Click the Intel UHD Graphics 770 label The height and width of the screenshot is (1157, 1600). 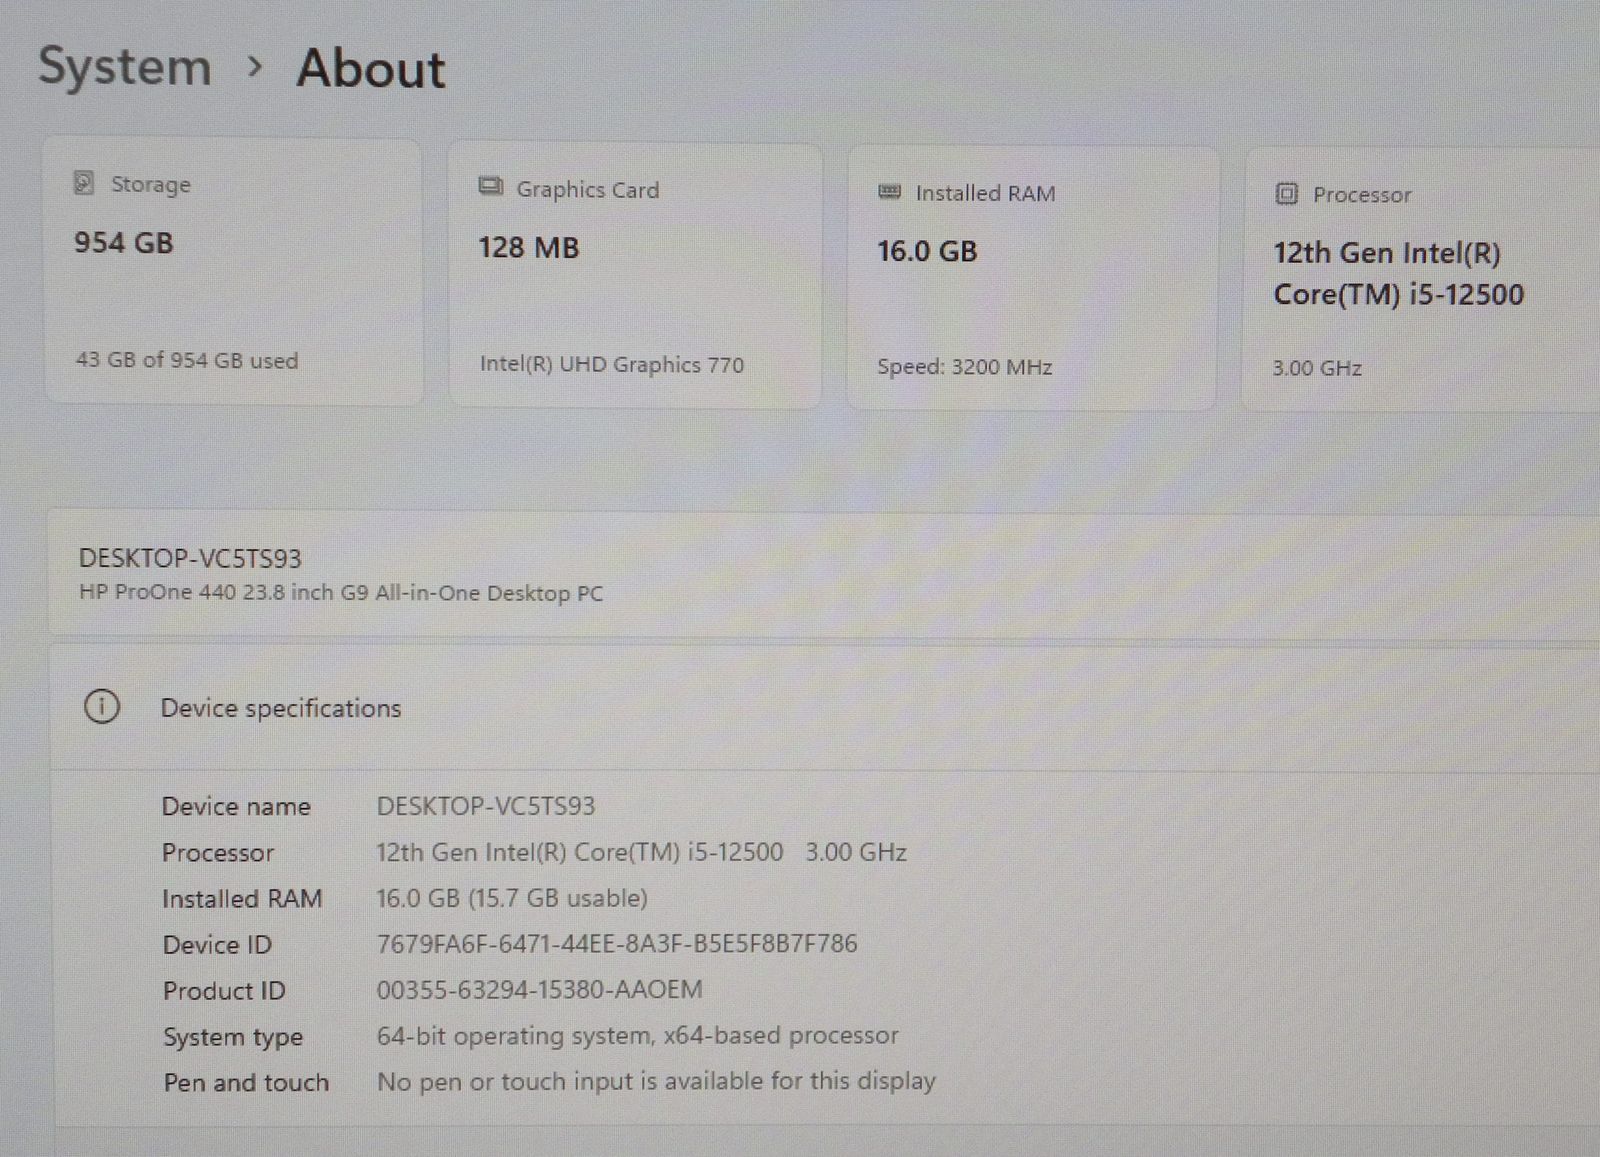611,365
